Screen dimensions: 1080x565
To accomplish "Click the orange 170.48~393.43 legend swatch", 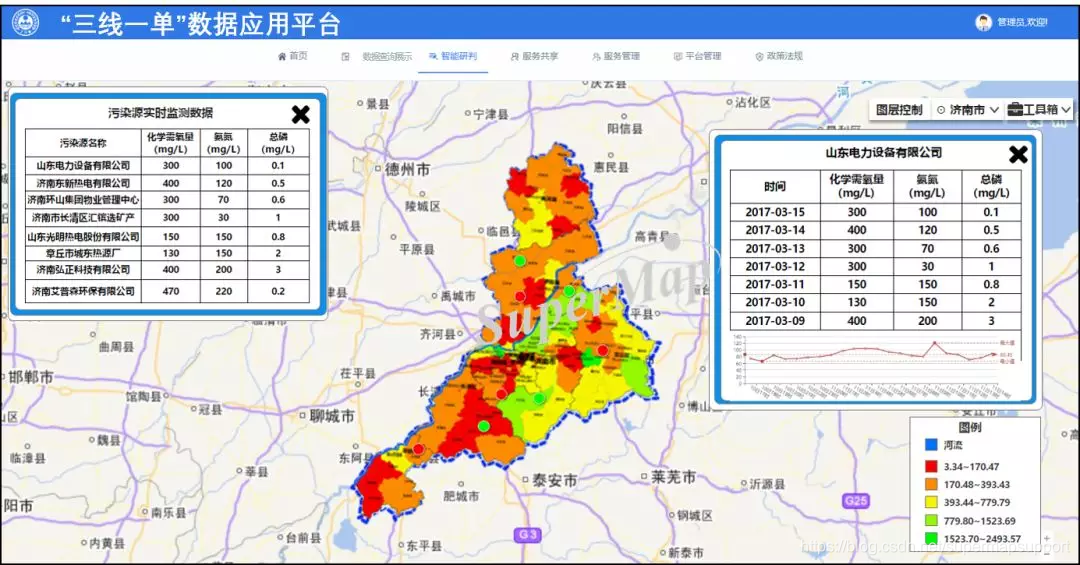I will tap(931, 484).
